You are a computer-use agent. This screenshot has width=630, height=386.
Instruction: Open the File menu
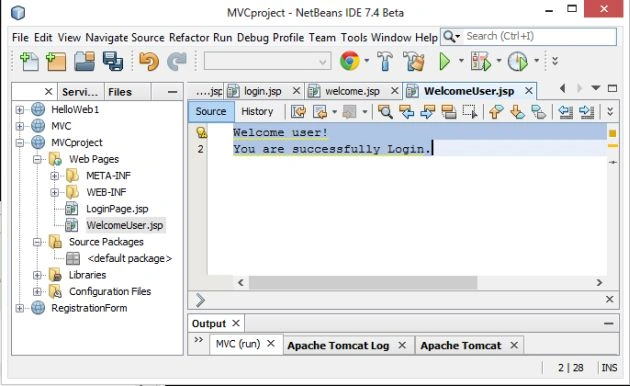coord(20,37)
